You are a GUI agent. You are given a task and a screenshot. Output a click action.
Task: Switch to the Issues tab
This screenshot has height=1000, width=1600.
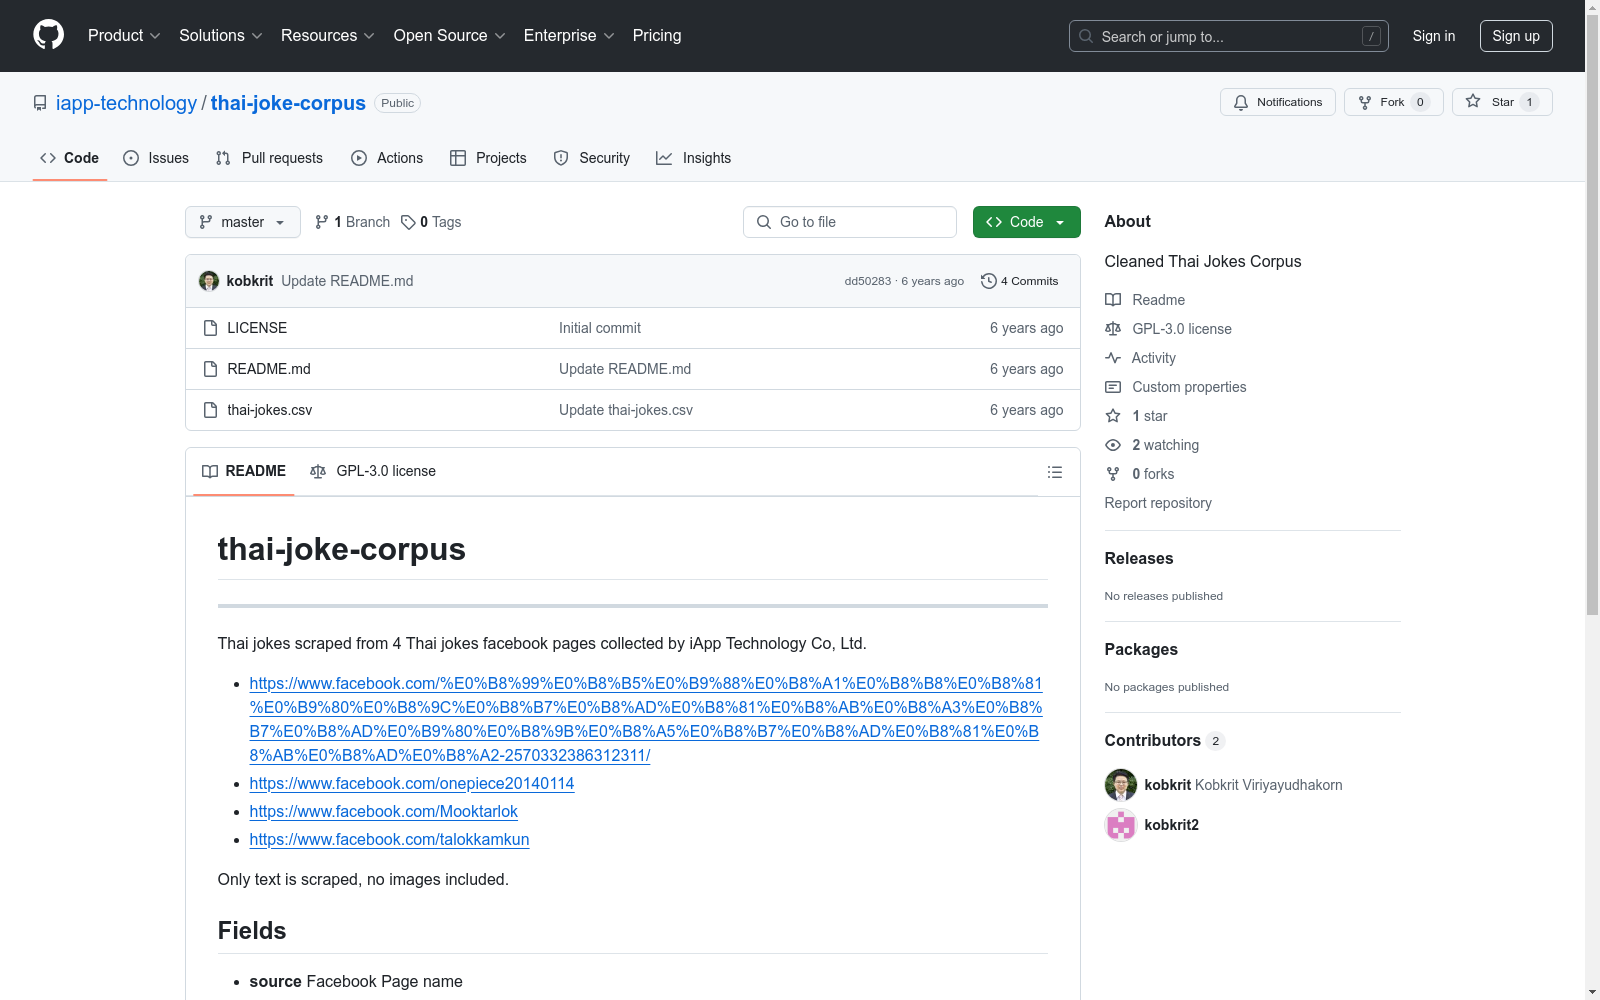(x=156, y=158)
